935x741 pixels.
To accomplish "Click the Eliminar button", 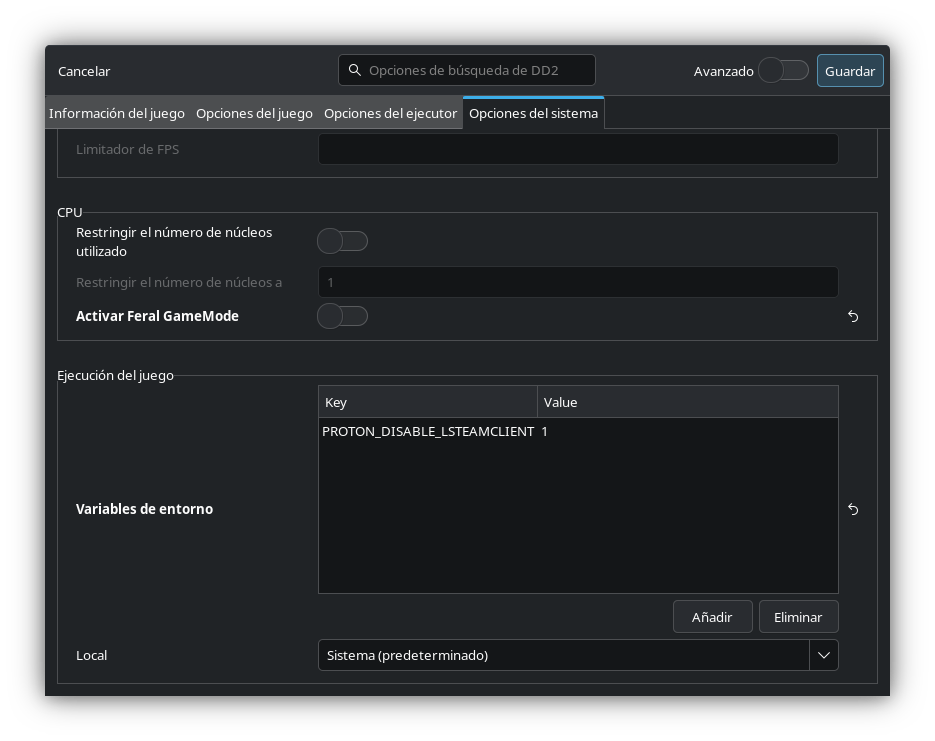I will point(798,617).
